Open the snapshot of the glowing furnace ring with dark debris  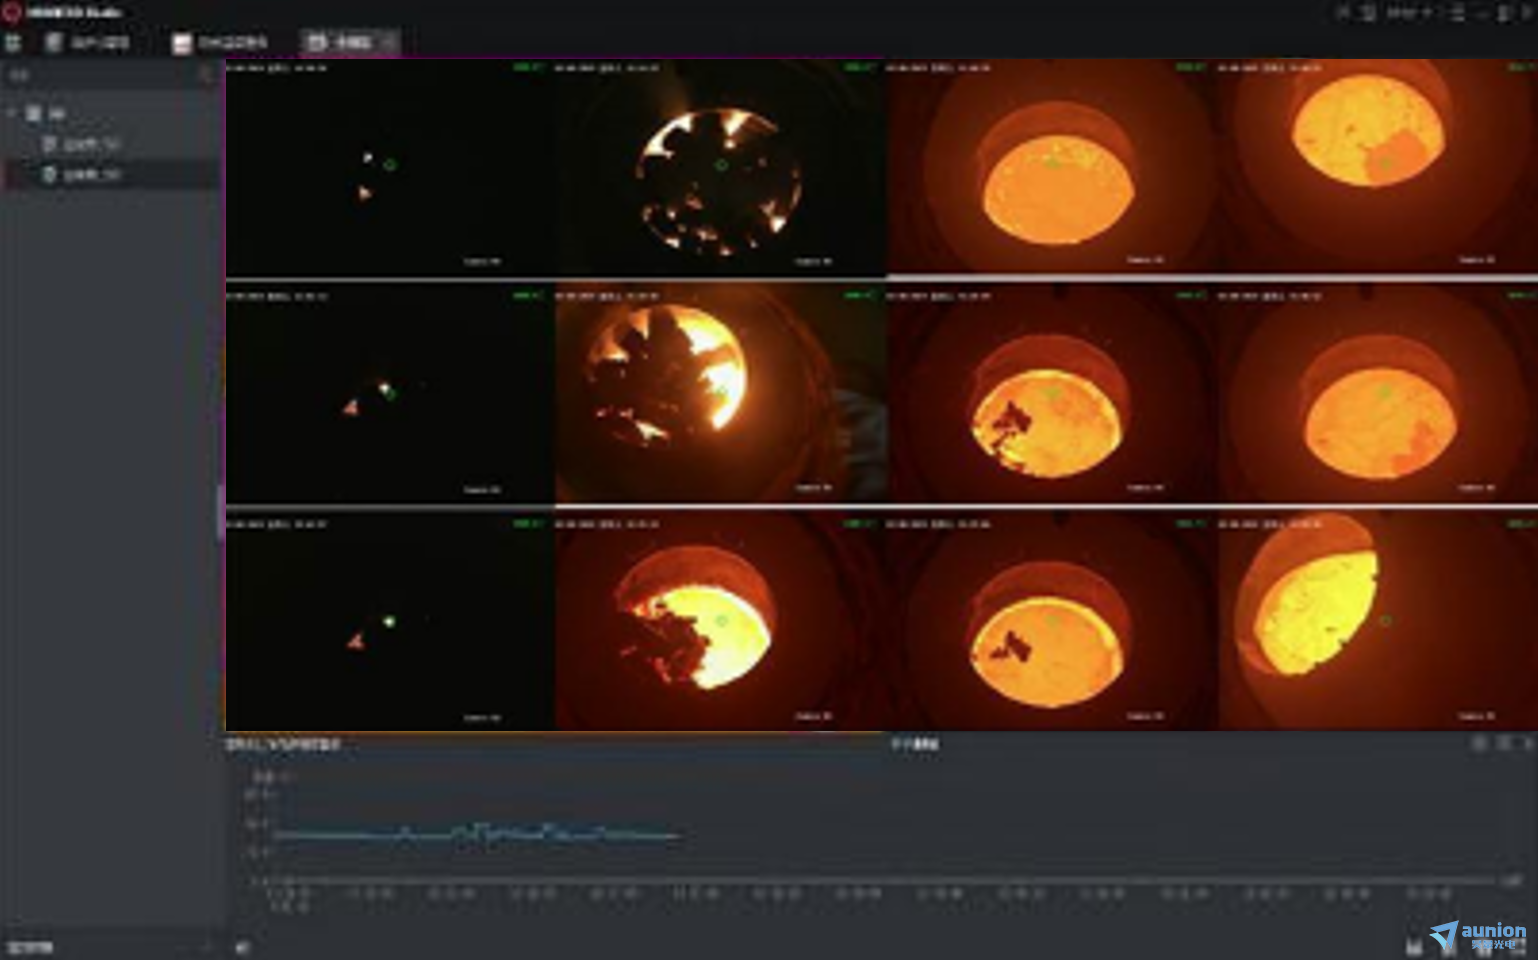(x=720, y=168)
